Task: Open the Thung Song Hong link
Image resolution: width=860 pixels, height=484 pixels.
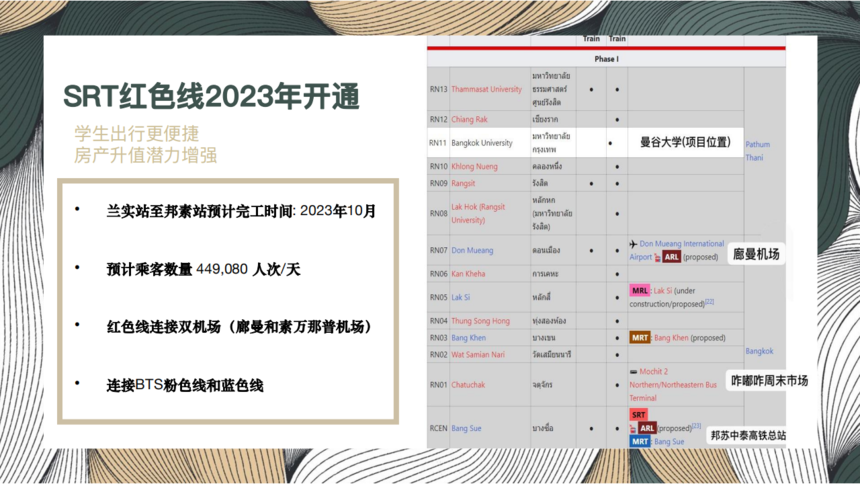Action: [480, 321]
